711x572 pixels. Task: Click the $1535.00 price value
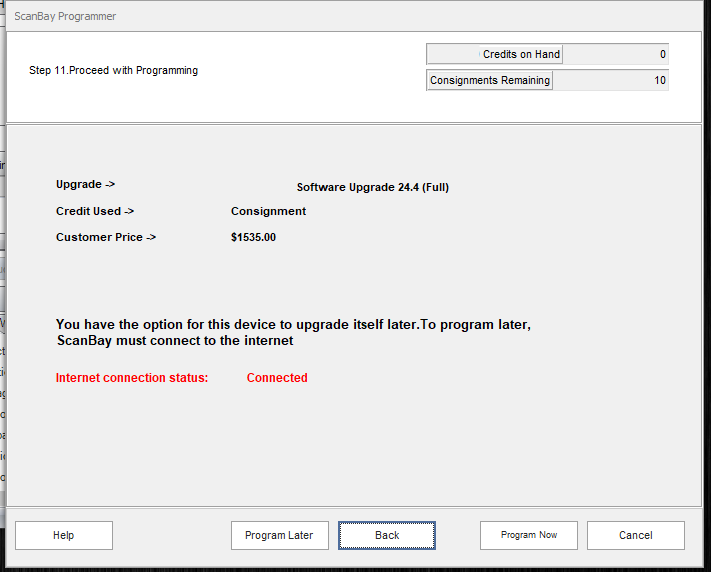point(253,237)
